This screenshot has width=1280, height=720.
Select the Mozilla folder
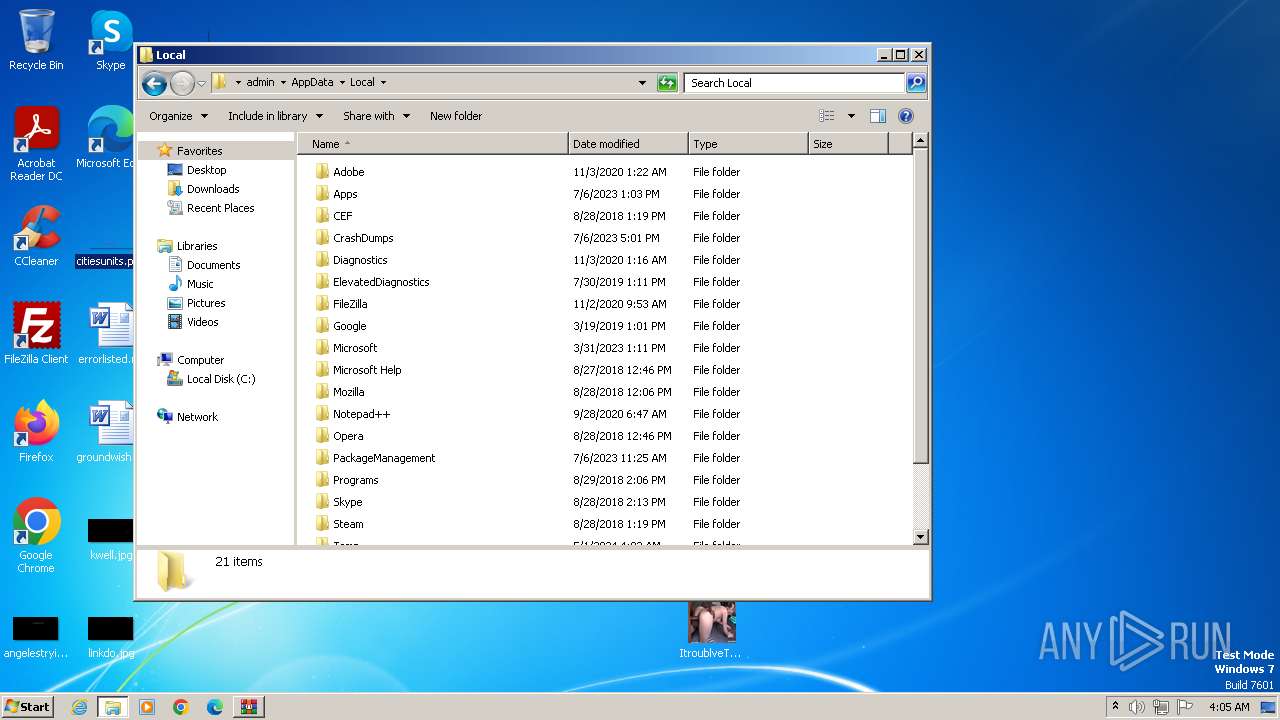pos(348,392)
